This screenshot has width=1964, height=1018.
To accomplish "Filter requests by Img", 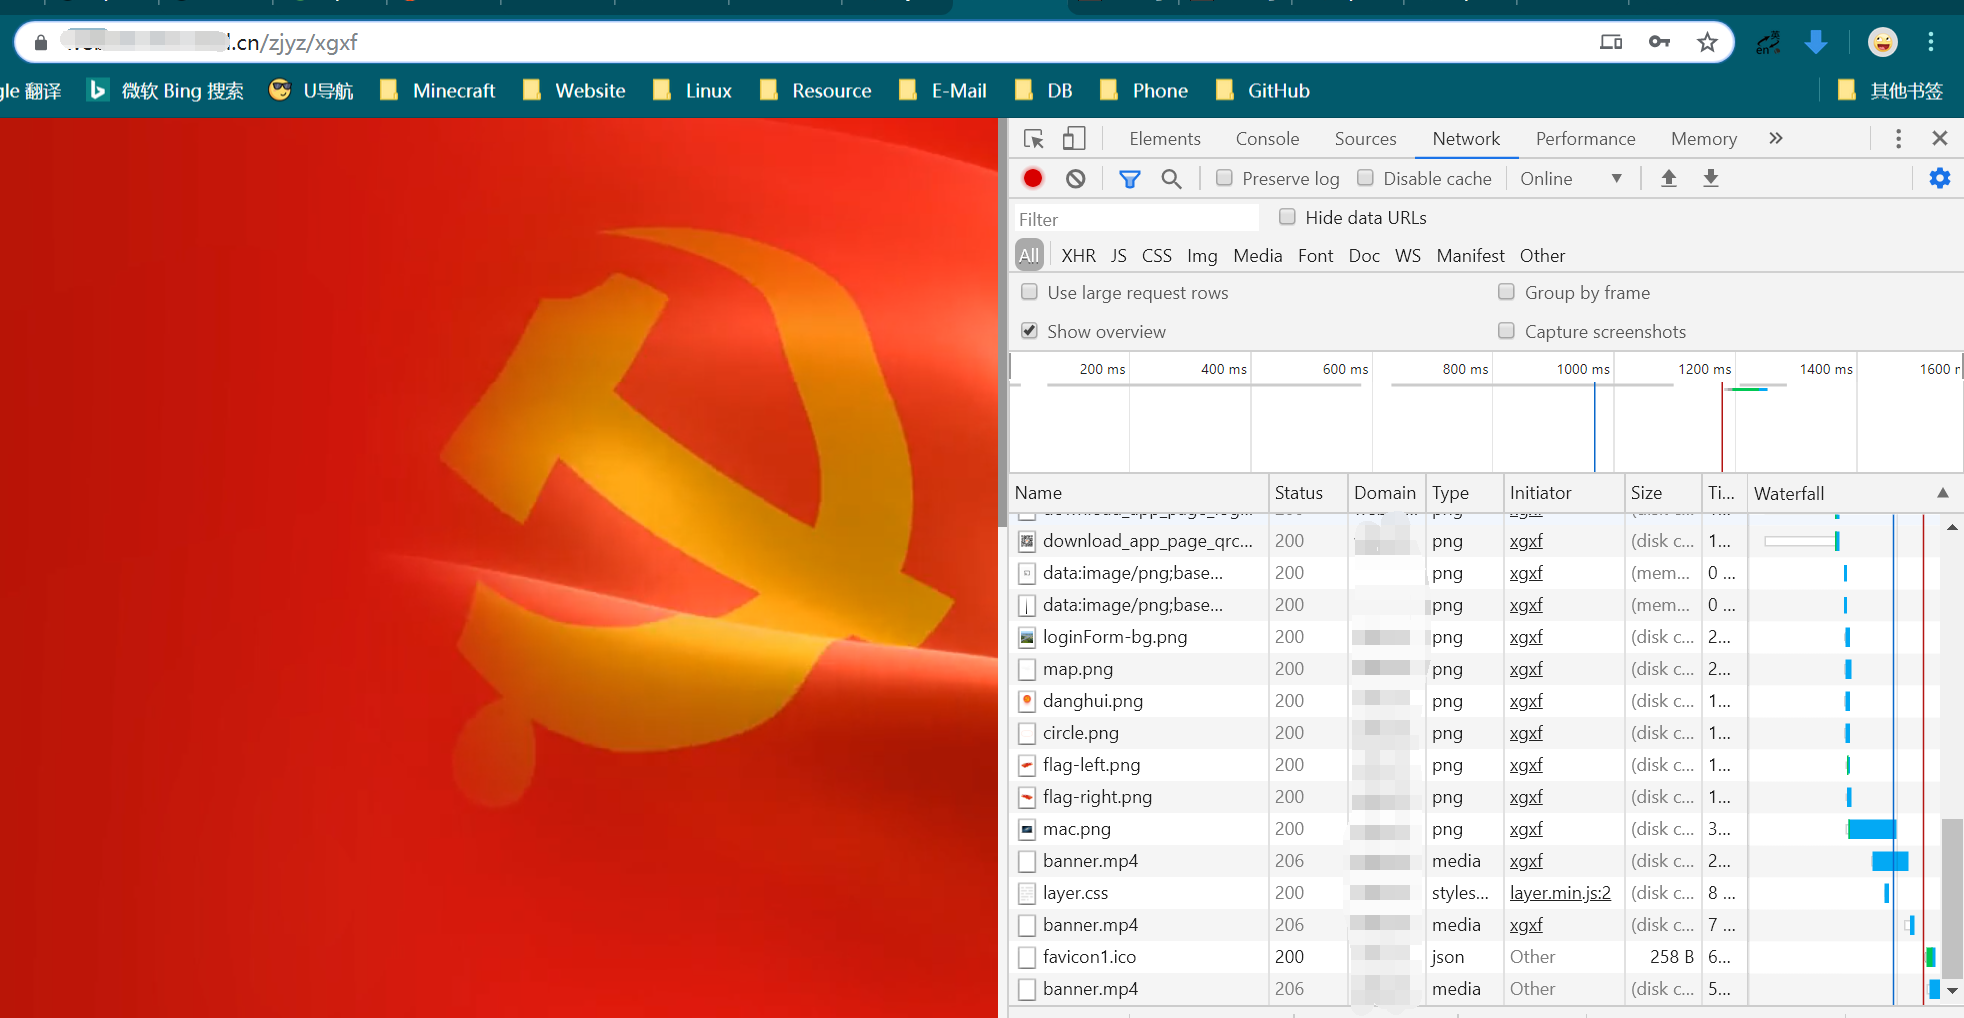I will (x=1202, y=256).
